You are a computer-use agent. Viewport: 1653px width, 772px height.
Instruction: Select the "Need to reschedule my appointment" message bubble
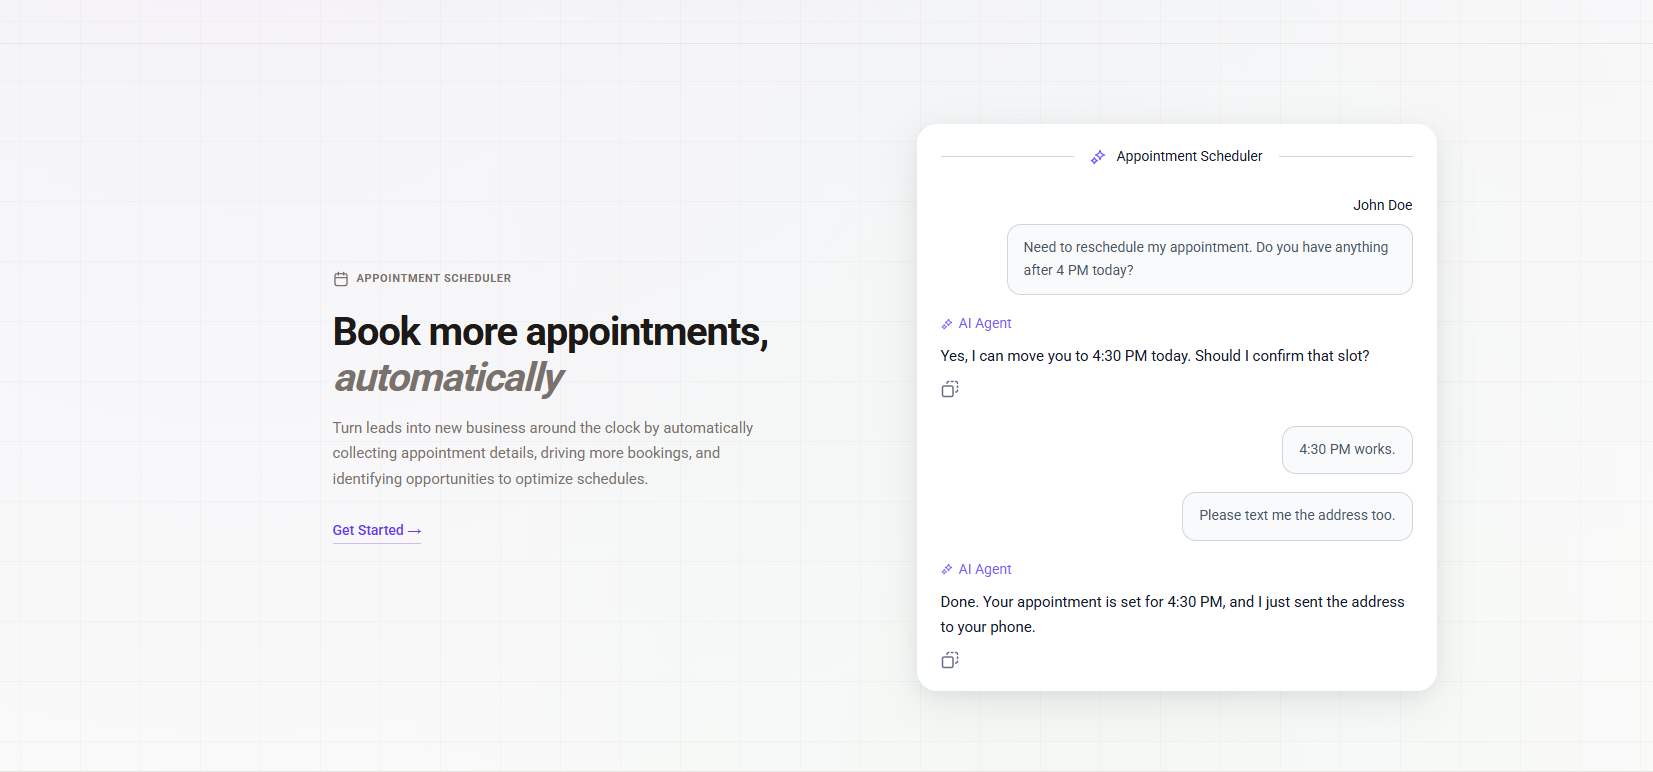(x=1210, y=259)
